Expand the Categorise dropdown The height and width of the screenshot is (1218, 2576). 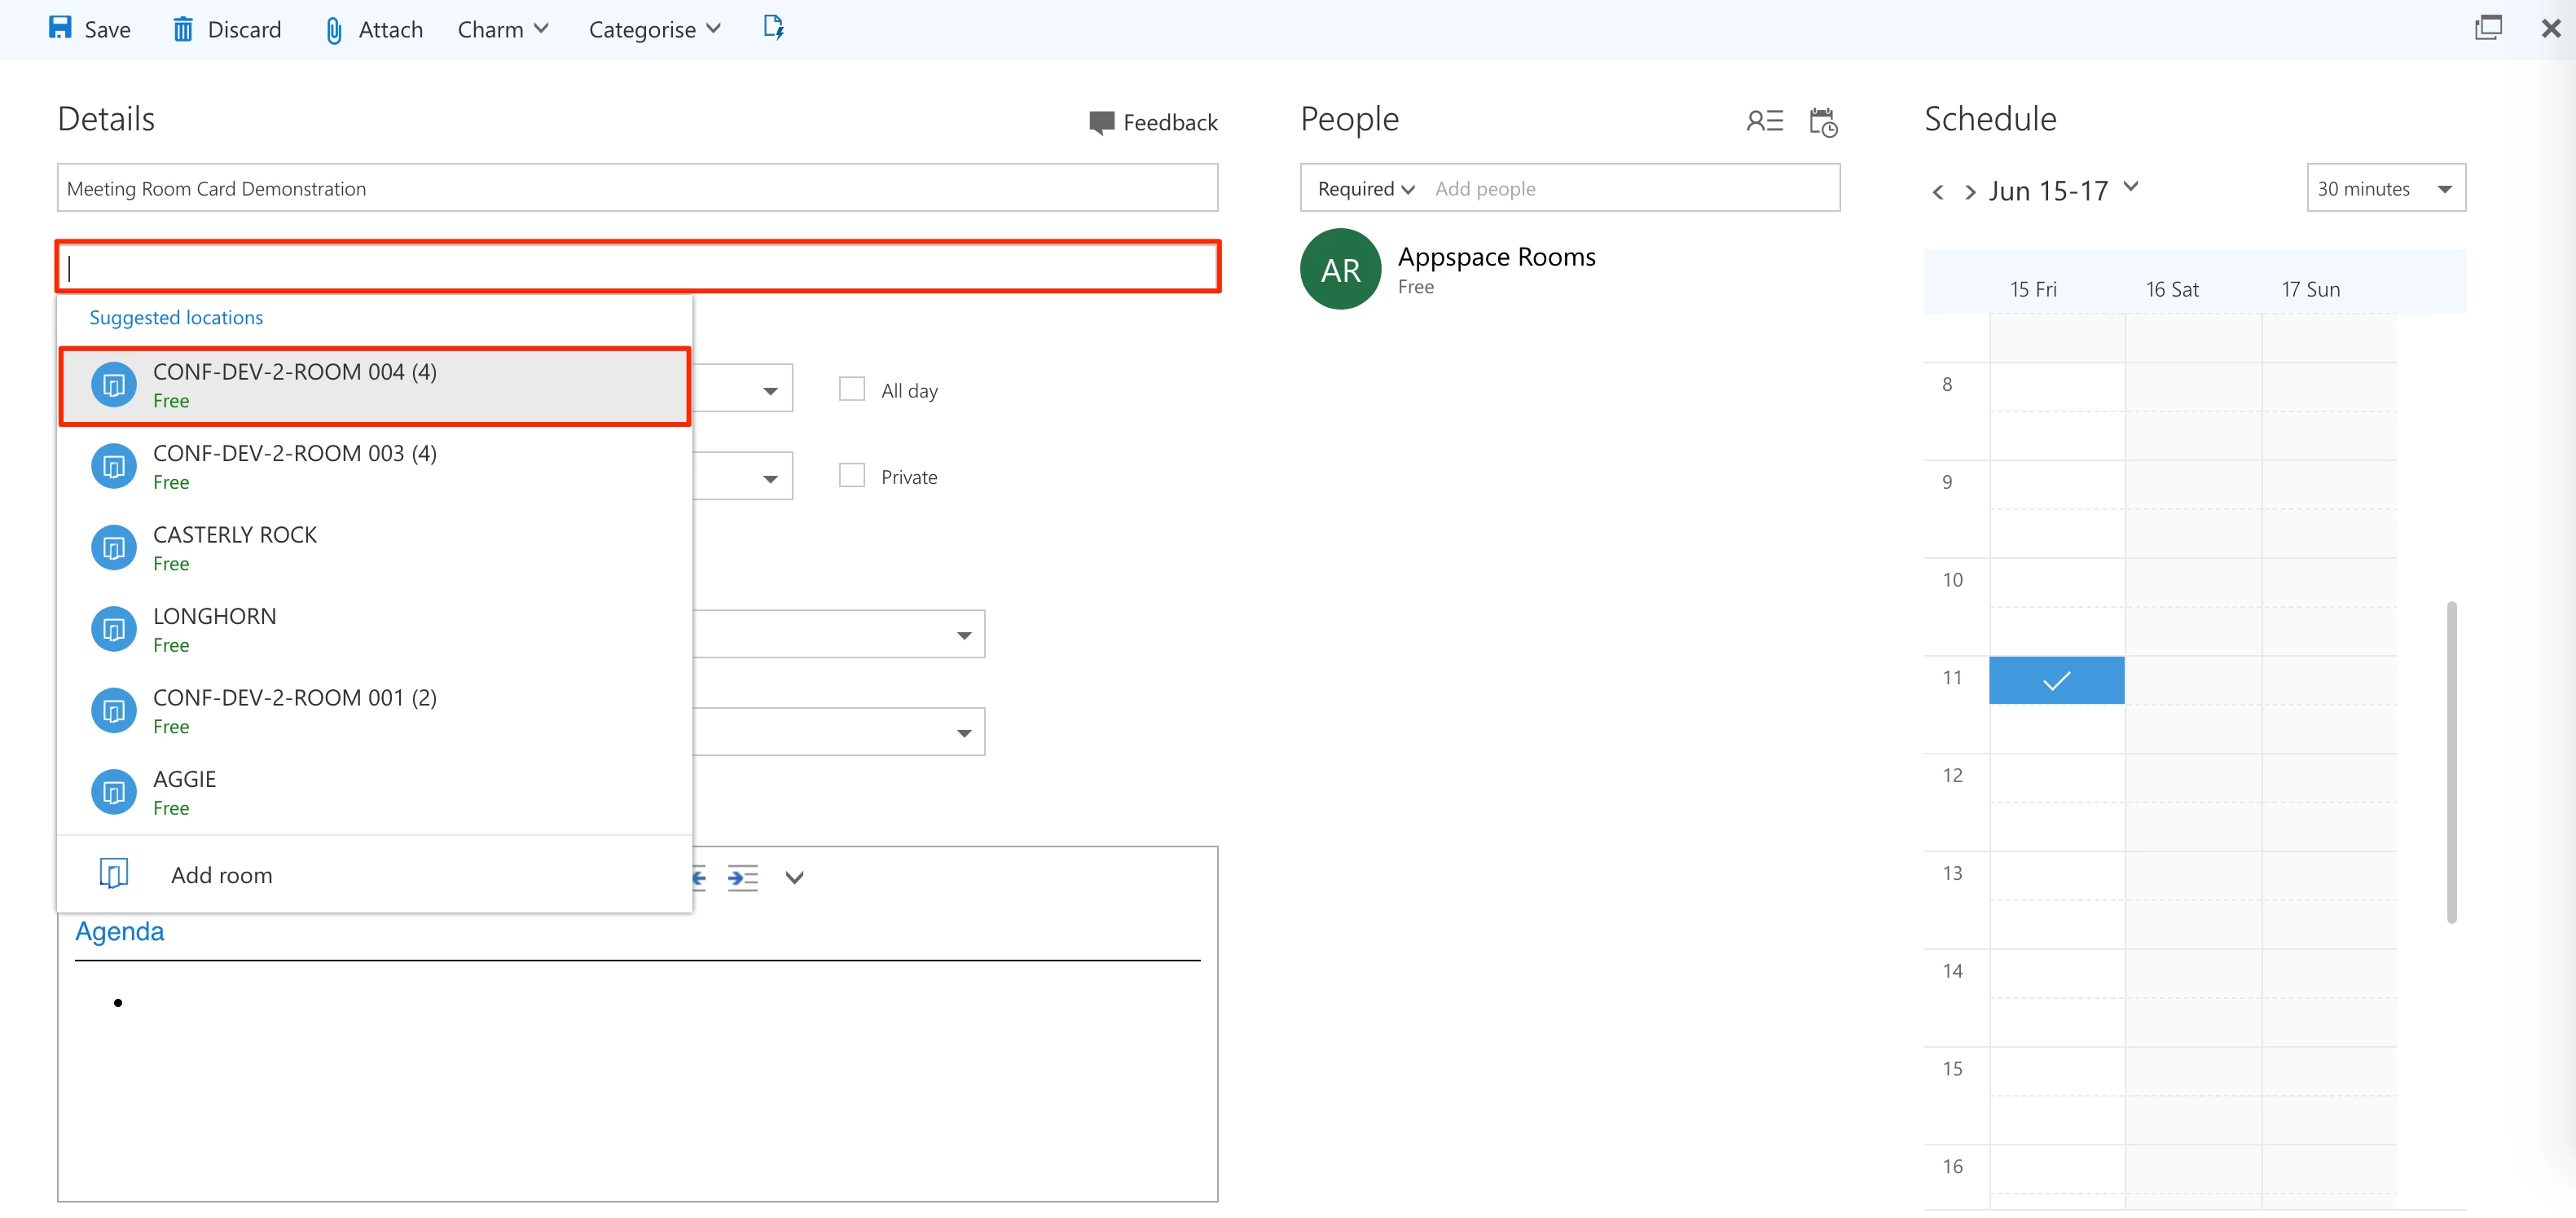click(x=654, y=29)
